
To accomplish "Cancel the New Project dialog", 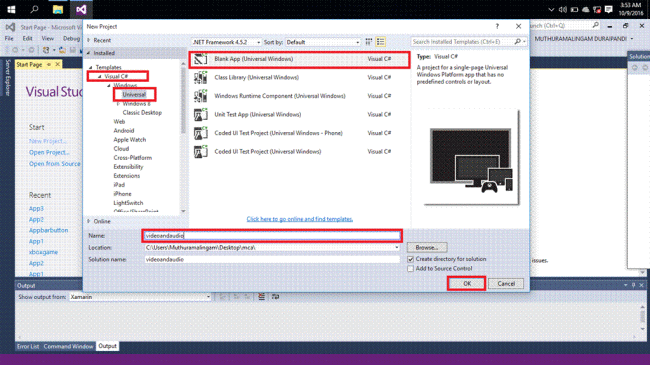I will click(506, 284).
